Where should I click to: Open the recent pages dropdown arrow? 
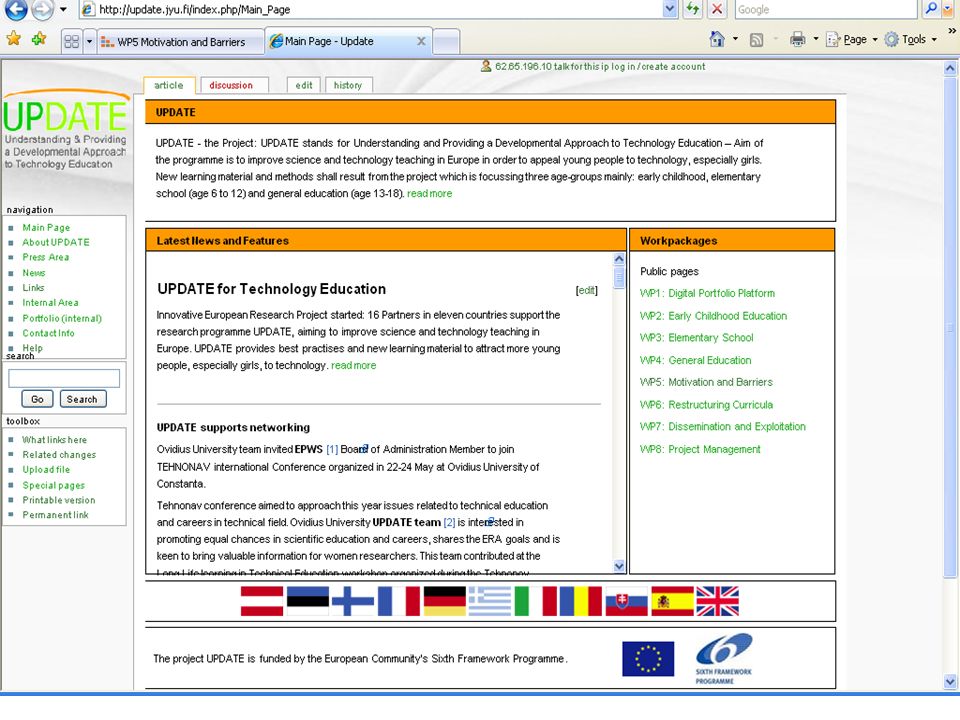tap(63, 9)
